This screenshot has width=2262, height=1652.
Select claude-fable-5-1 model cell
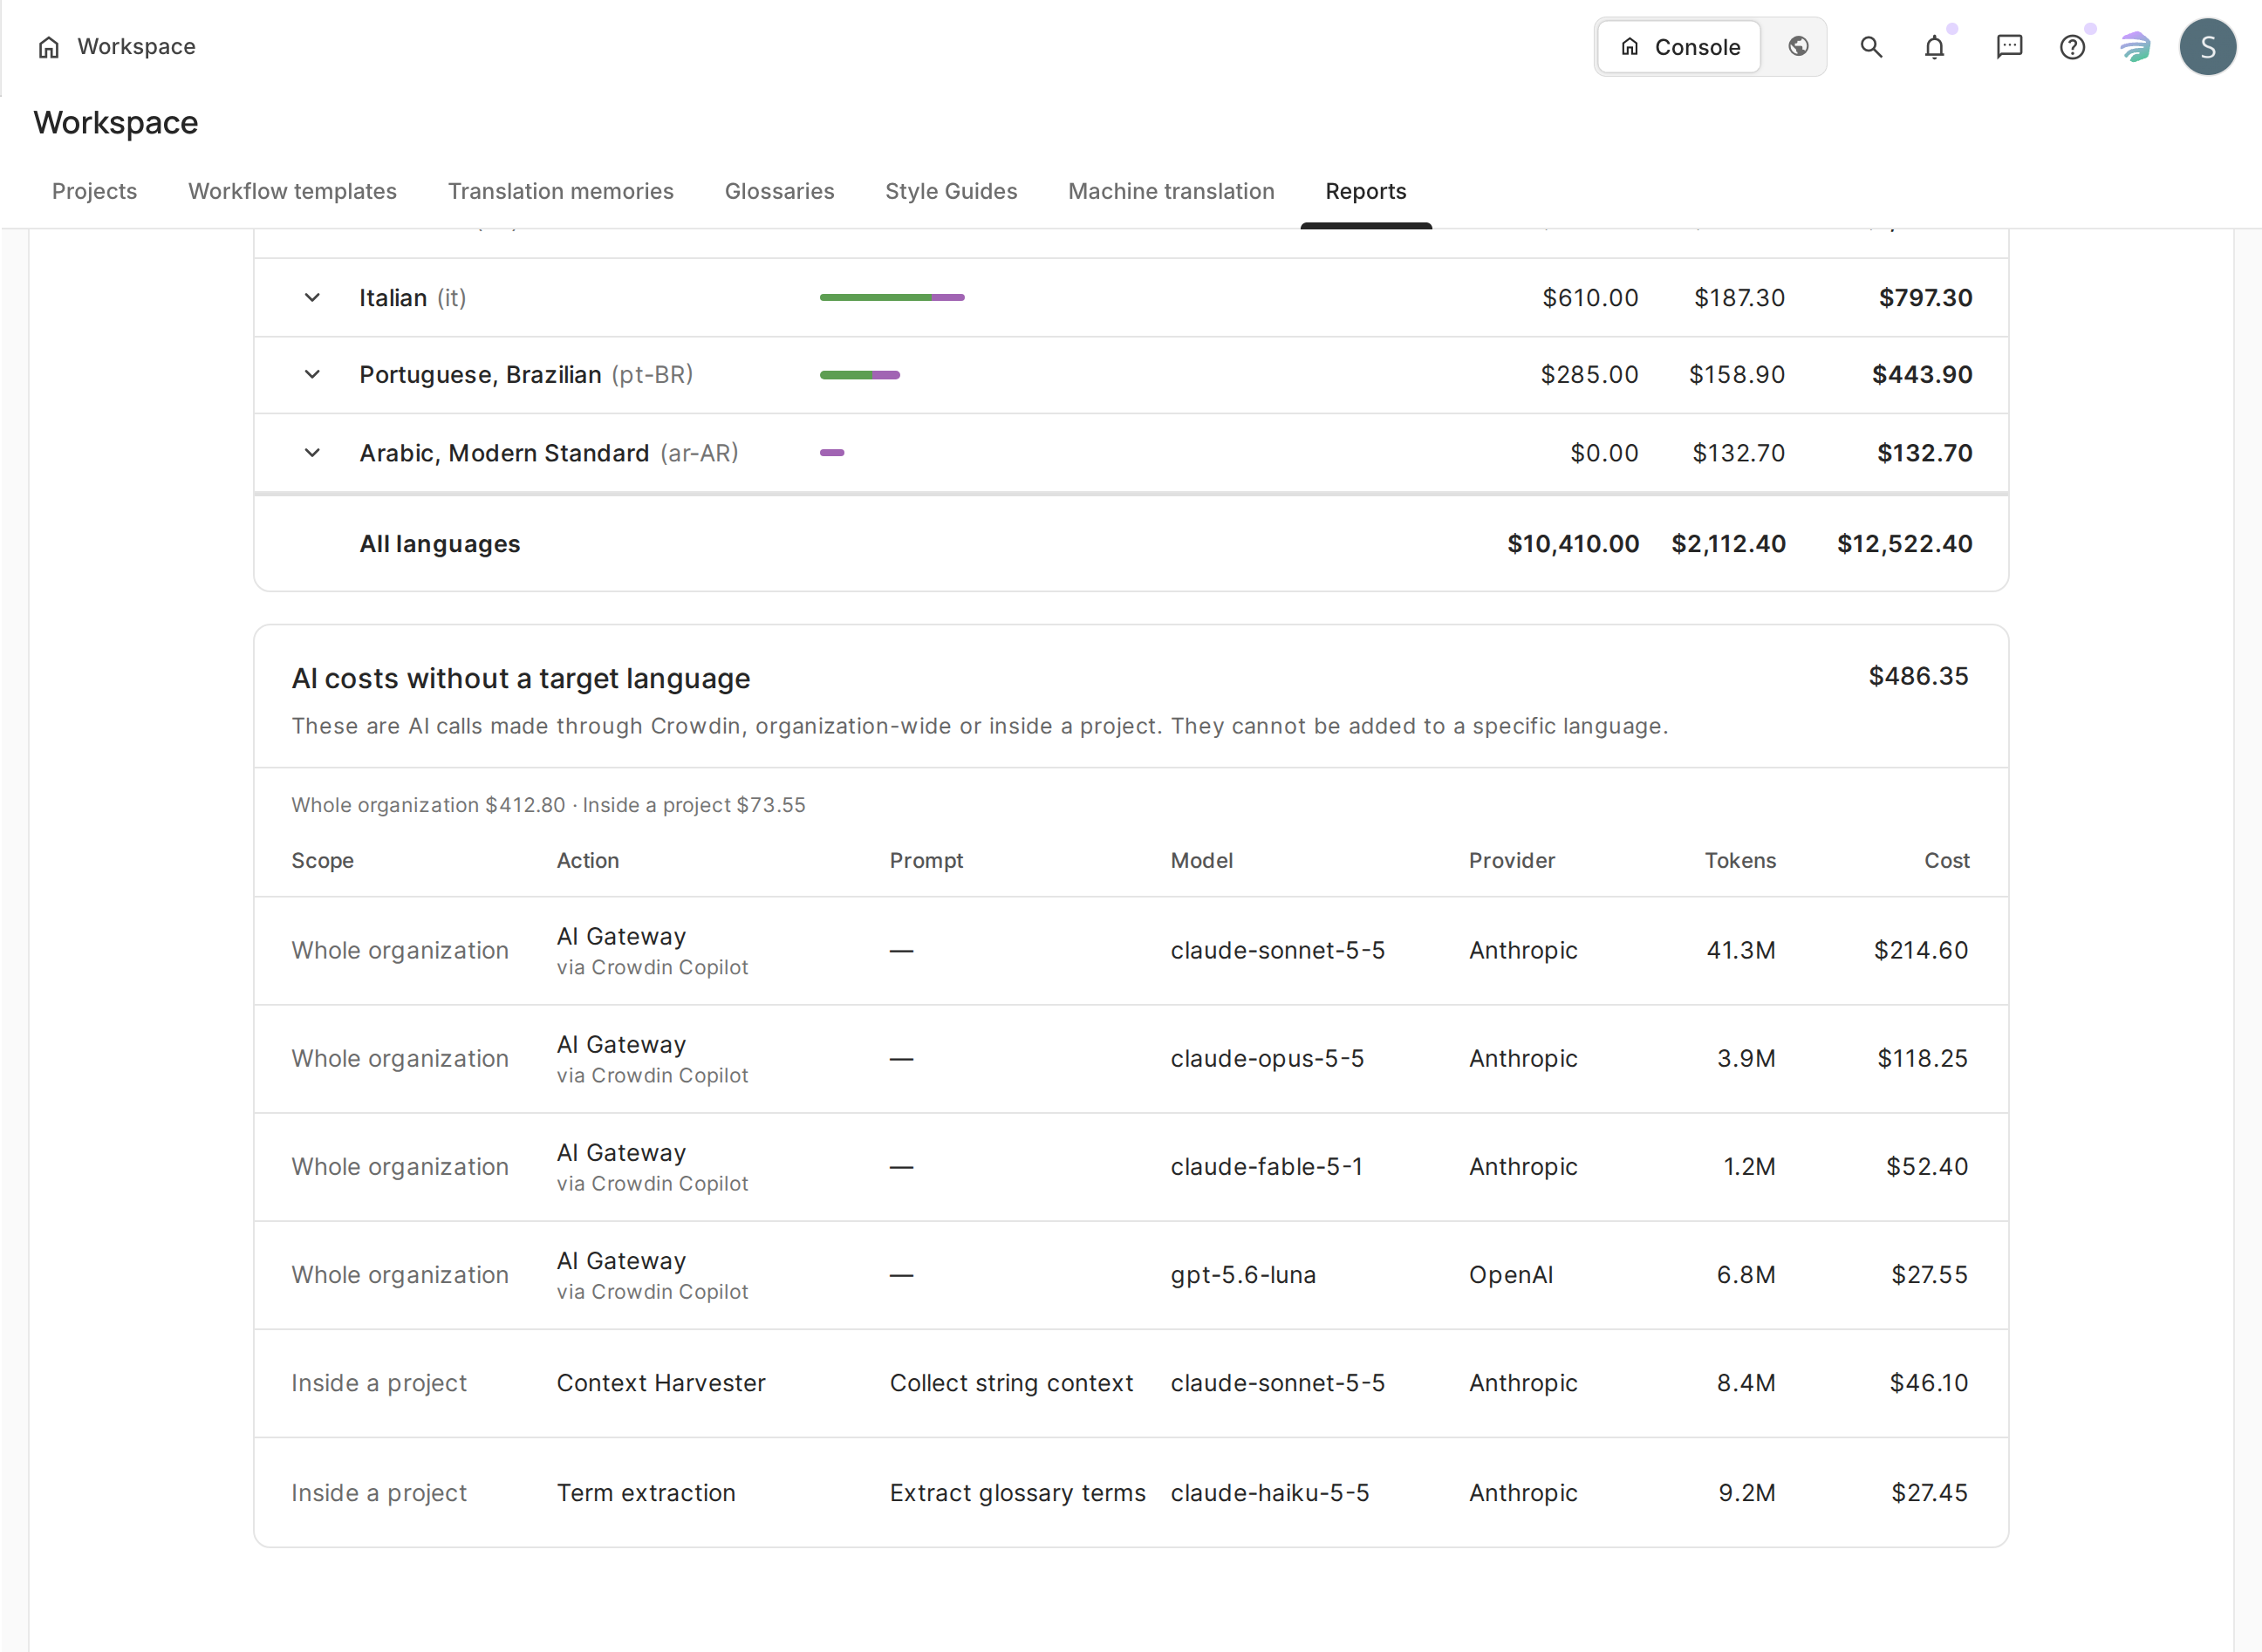tap(1267, 1167)
